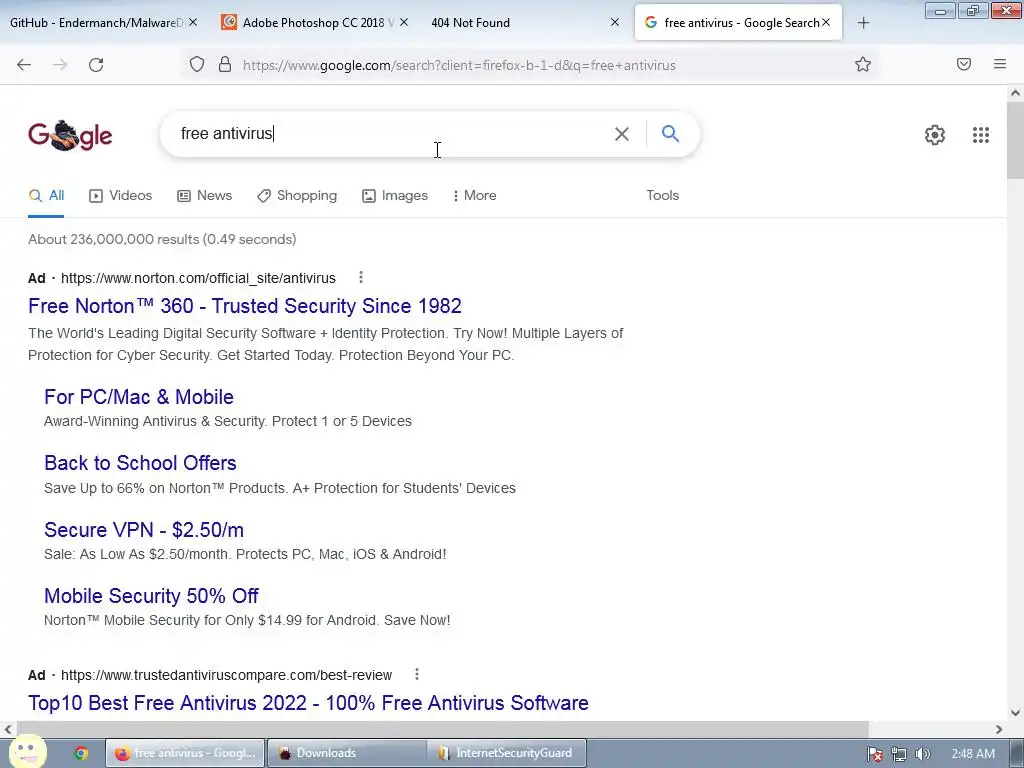Close the GitHub Endermanch tab
1024x768 pixels.
click(193, 22)
